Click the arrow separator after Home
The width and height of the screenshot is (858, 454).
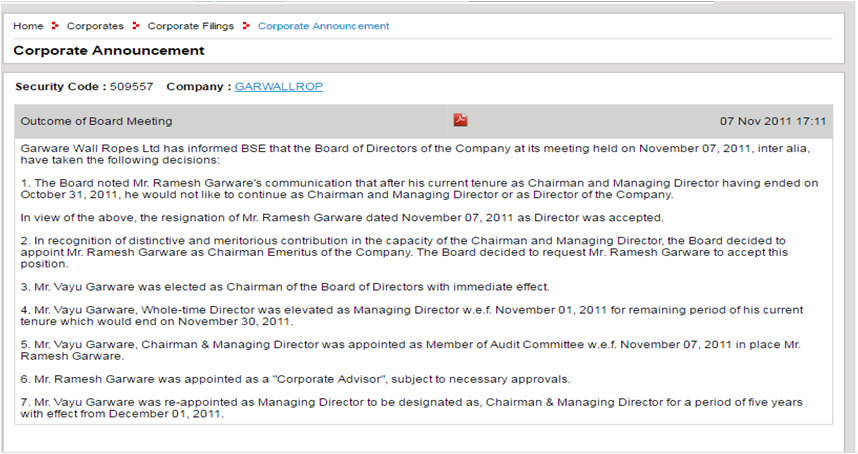(56, 26)
